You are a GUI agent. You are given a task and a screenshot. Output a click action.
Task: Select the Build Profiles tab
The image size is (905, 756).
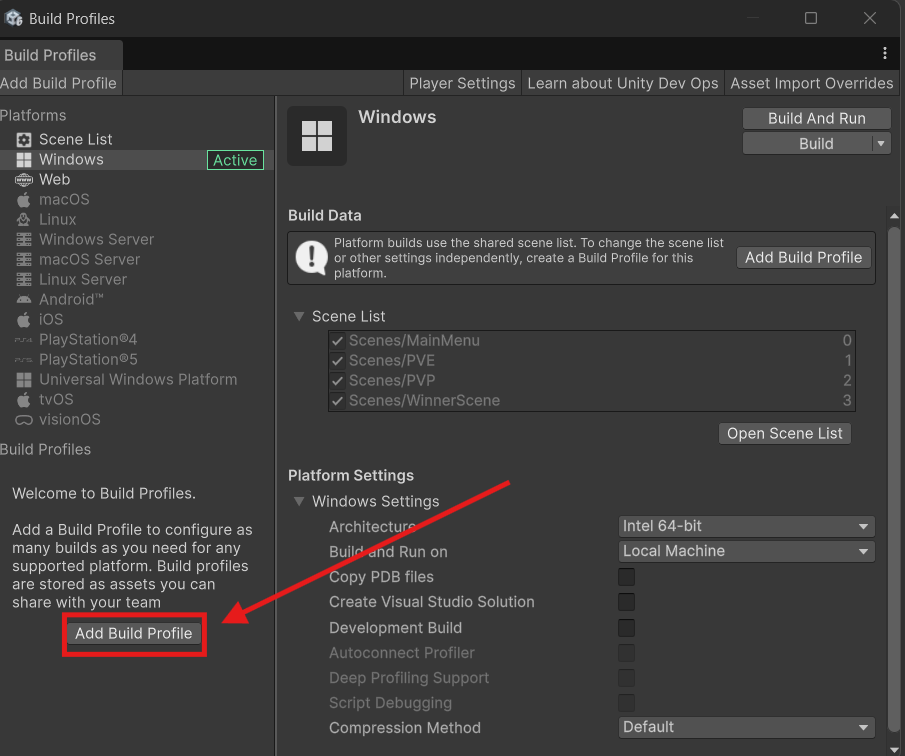point(61,55)
